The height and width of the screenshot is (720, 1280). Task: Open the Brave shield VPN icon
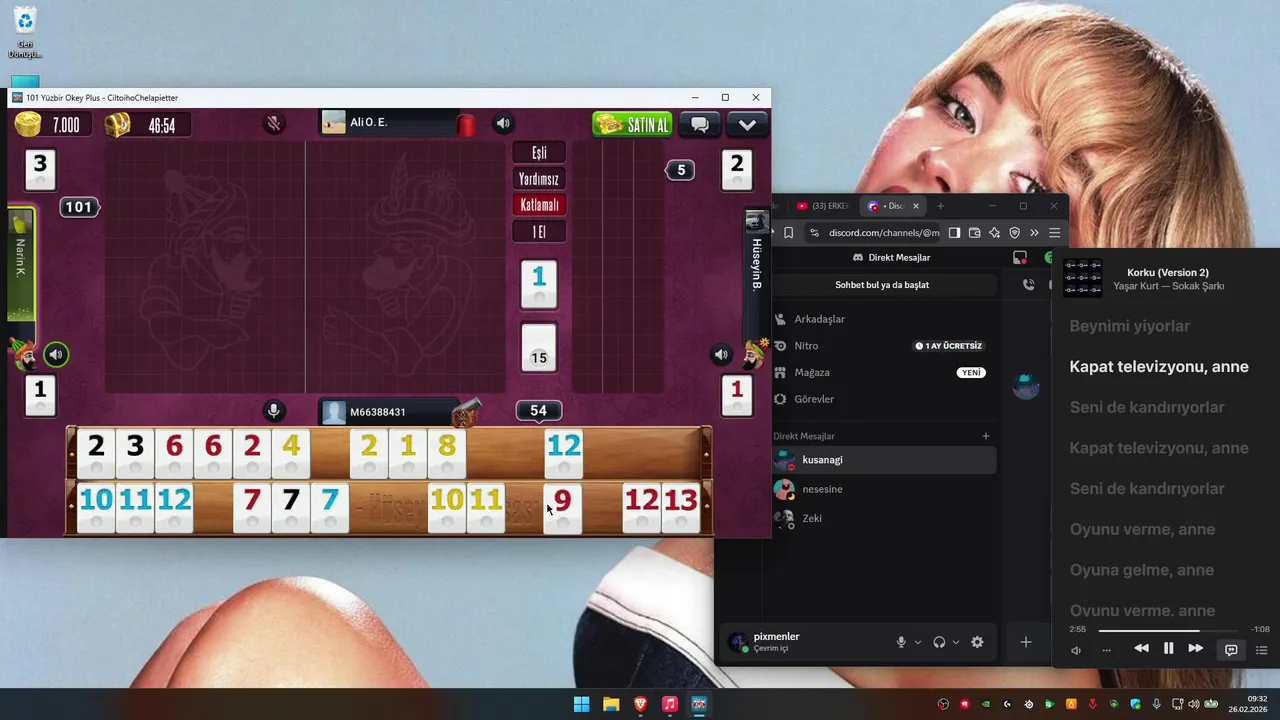[1014, 233]
